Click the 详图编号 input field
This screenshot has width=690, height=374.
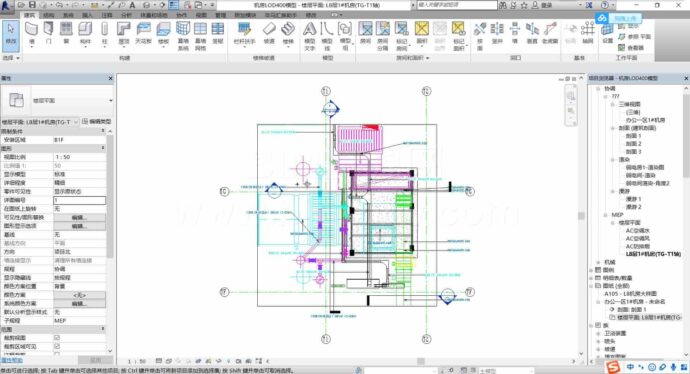tap(79, 200)
